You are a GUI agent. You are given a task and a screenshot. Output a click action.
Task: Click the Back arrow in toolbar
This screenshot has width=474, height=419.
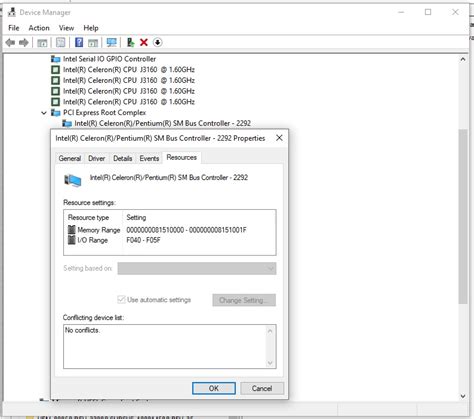(10, 42)
